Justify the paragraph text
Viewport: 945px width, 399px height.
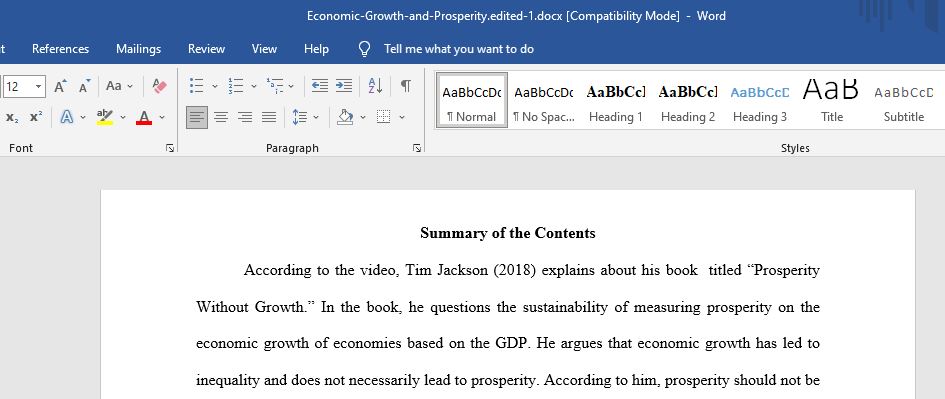pos(269,118)
